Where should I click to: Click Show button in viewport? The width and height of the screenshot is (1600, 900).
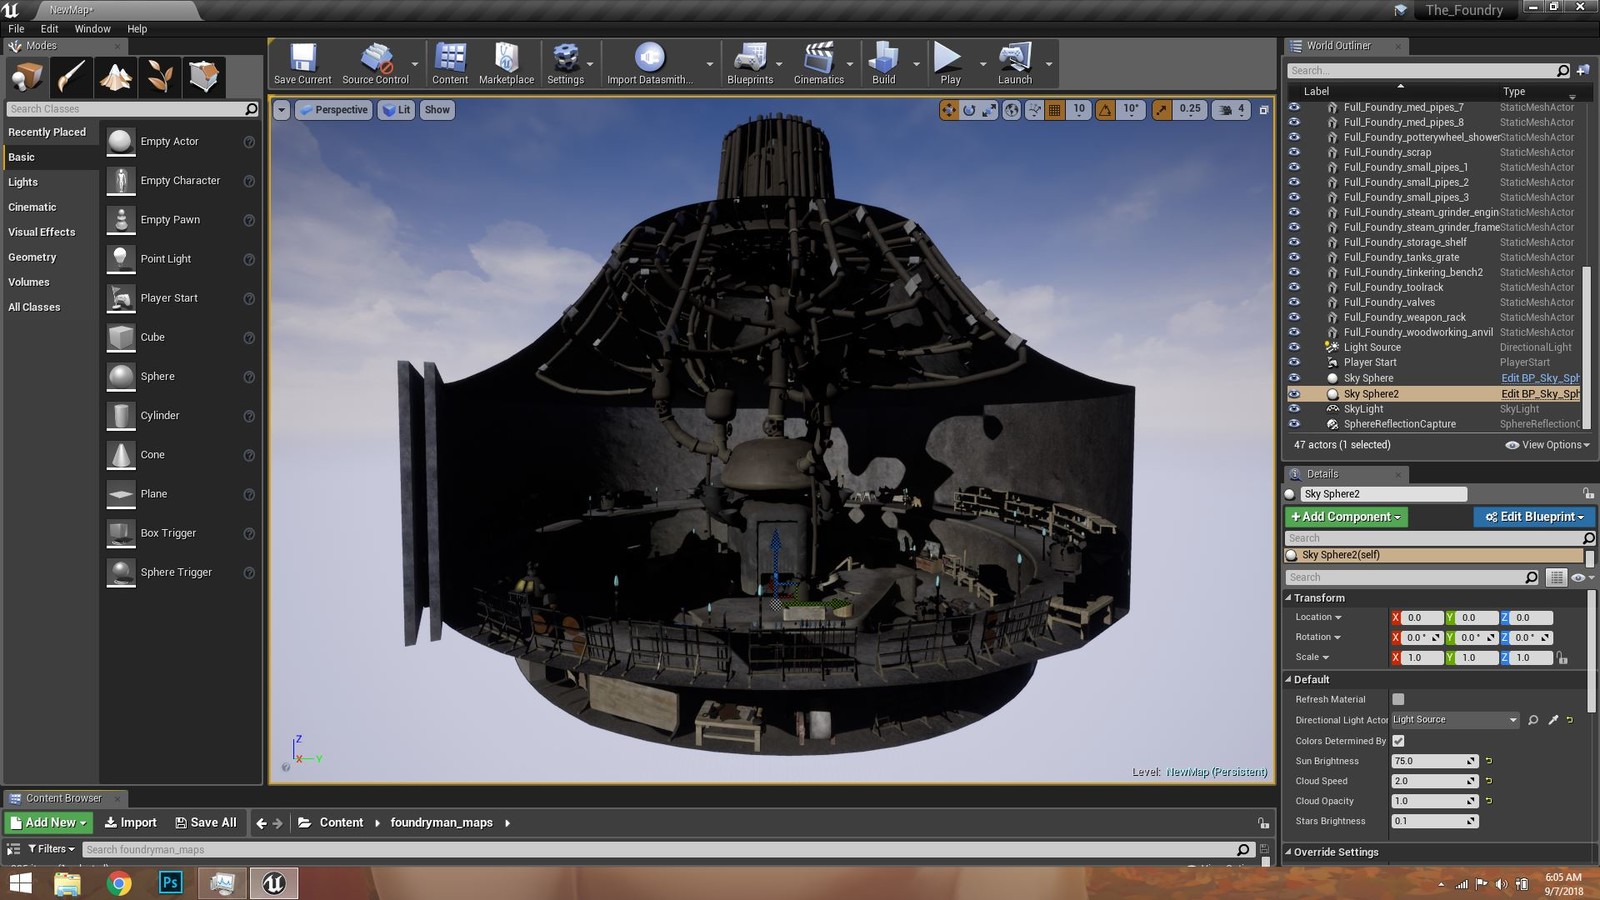pyautogui.click(x=437, y=110)
